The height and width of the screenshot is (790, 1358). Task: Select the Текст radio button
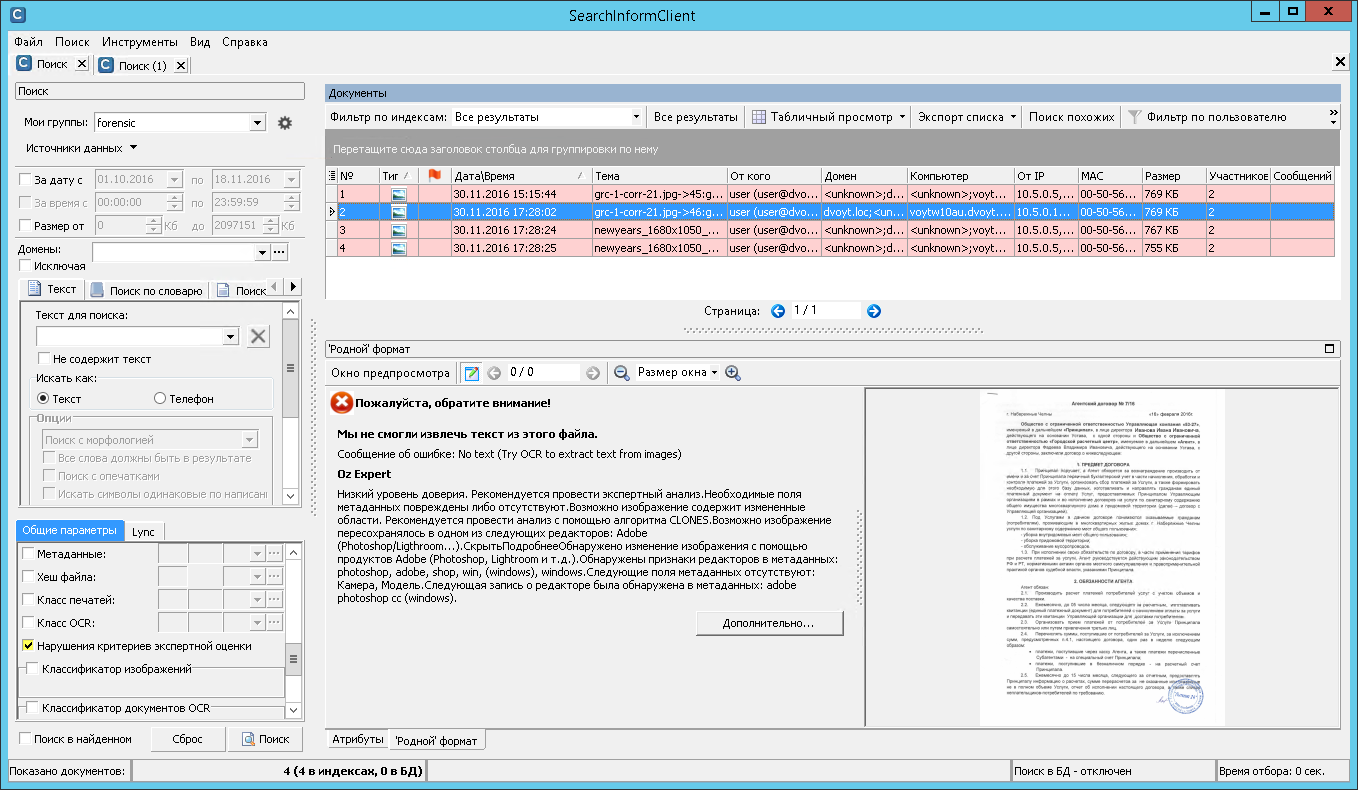[x=43, y=399]
